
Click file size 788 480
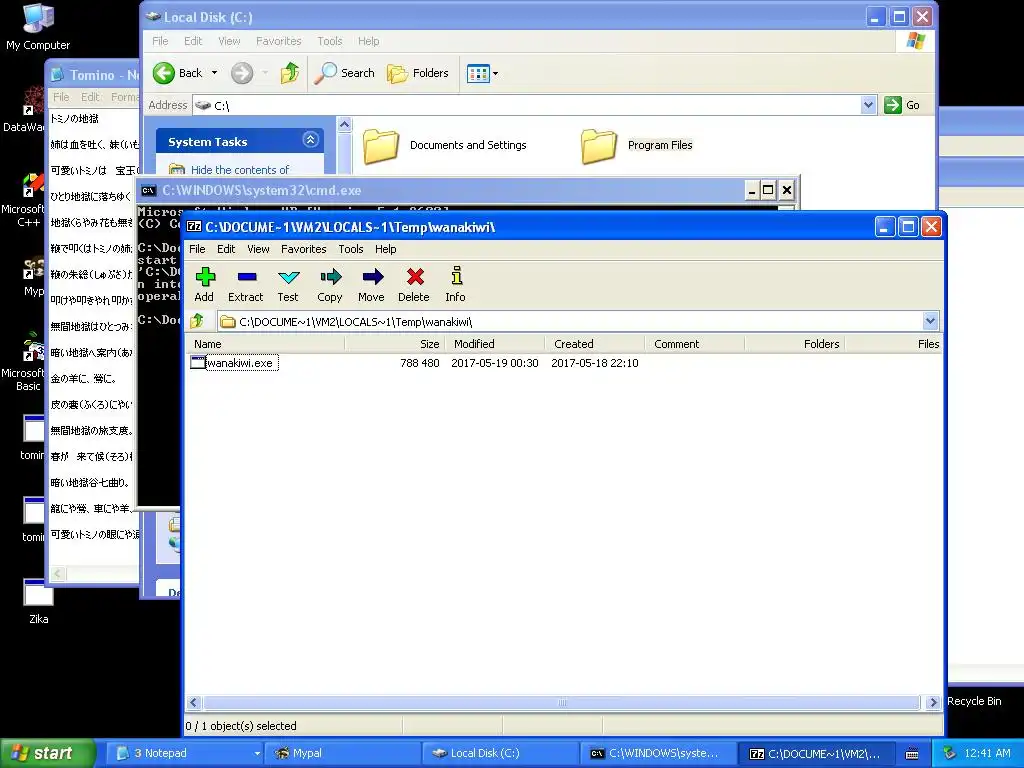tap(419, 363)
